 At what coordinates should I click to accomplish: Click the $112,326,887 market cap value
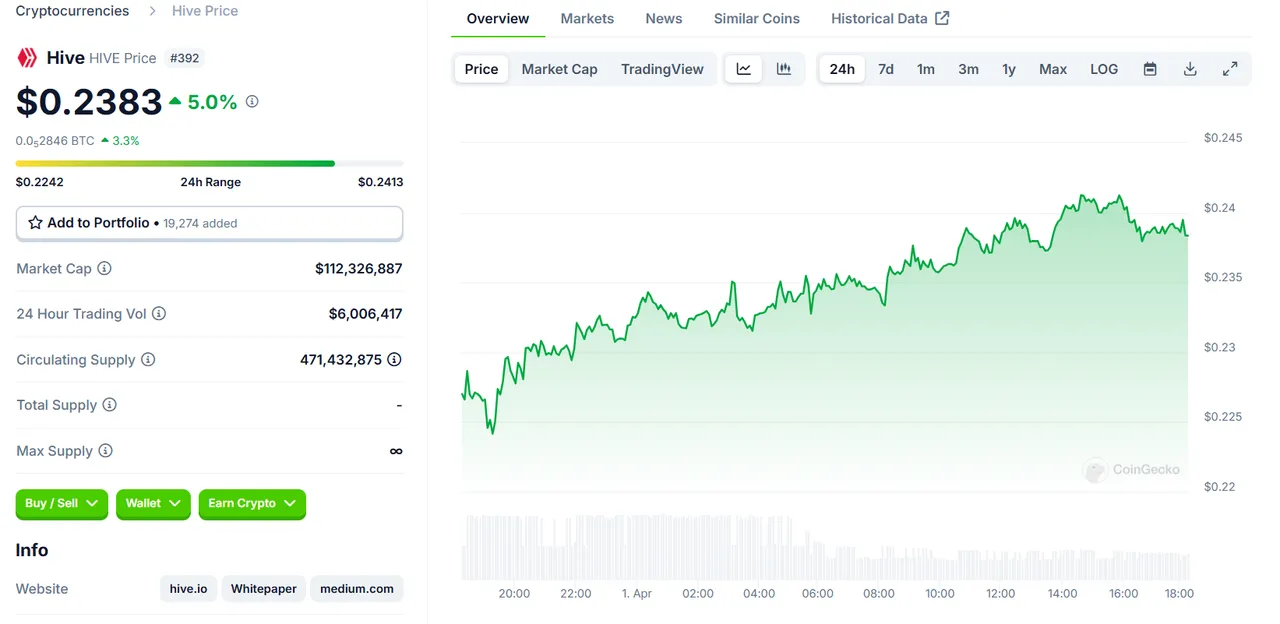[359, 269]
